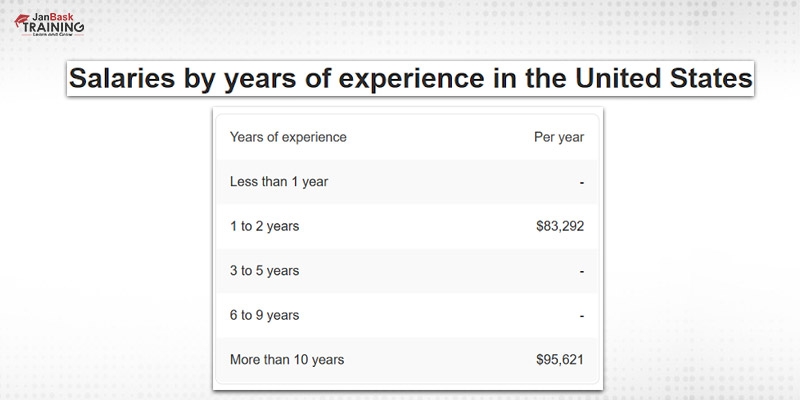Select the Years of experience column header
The width and height of the screenshot is (800, 400).
[288, 135]
